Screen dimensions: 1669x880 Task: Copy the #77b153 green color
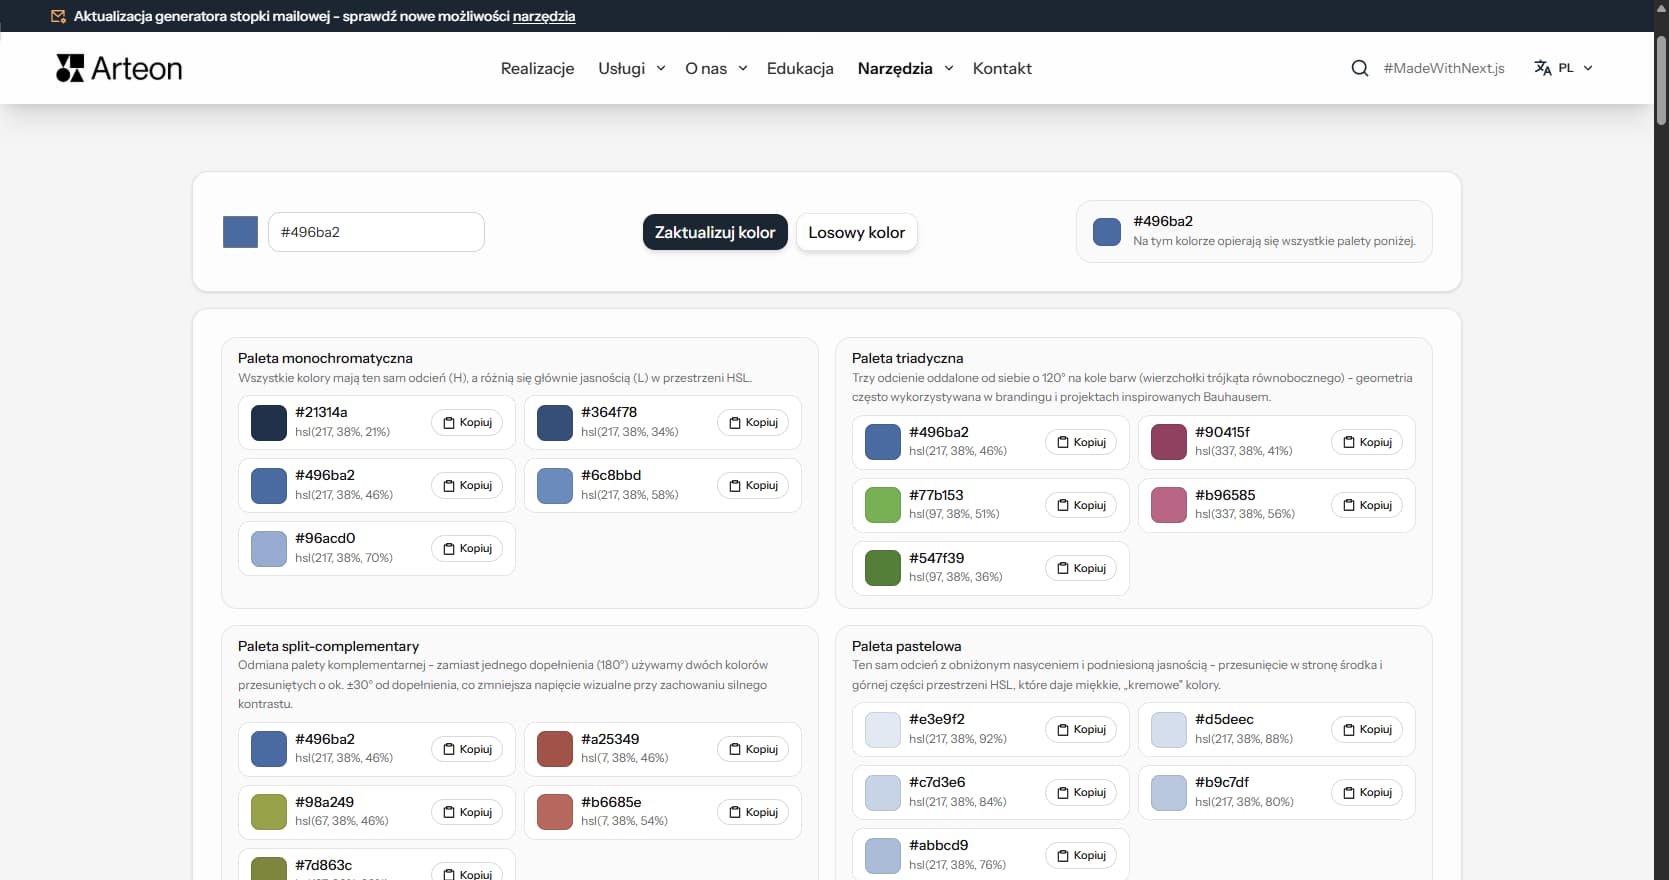point(1081,506)
